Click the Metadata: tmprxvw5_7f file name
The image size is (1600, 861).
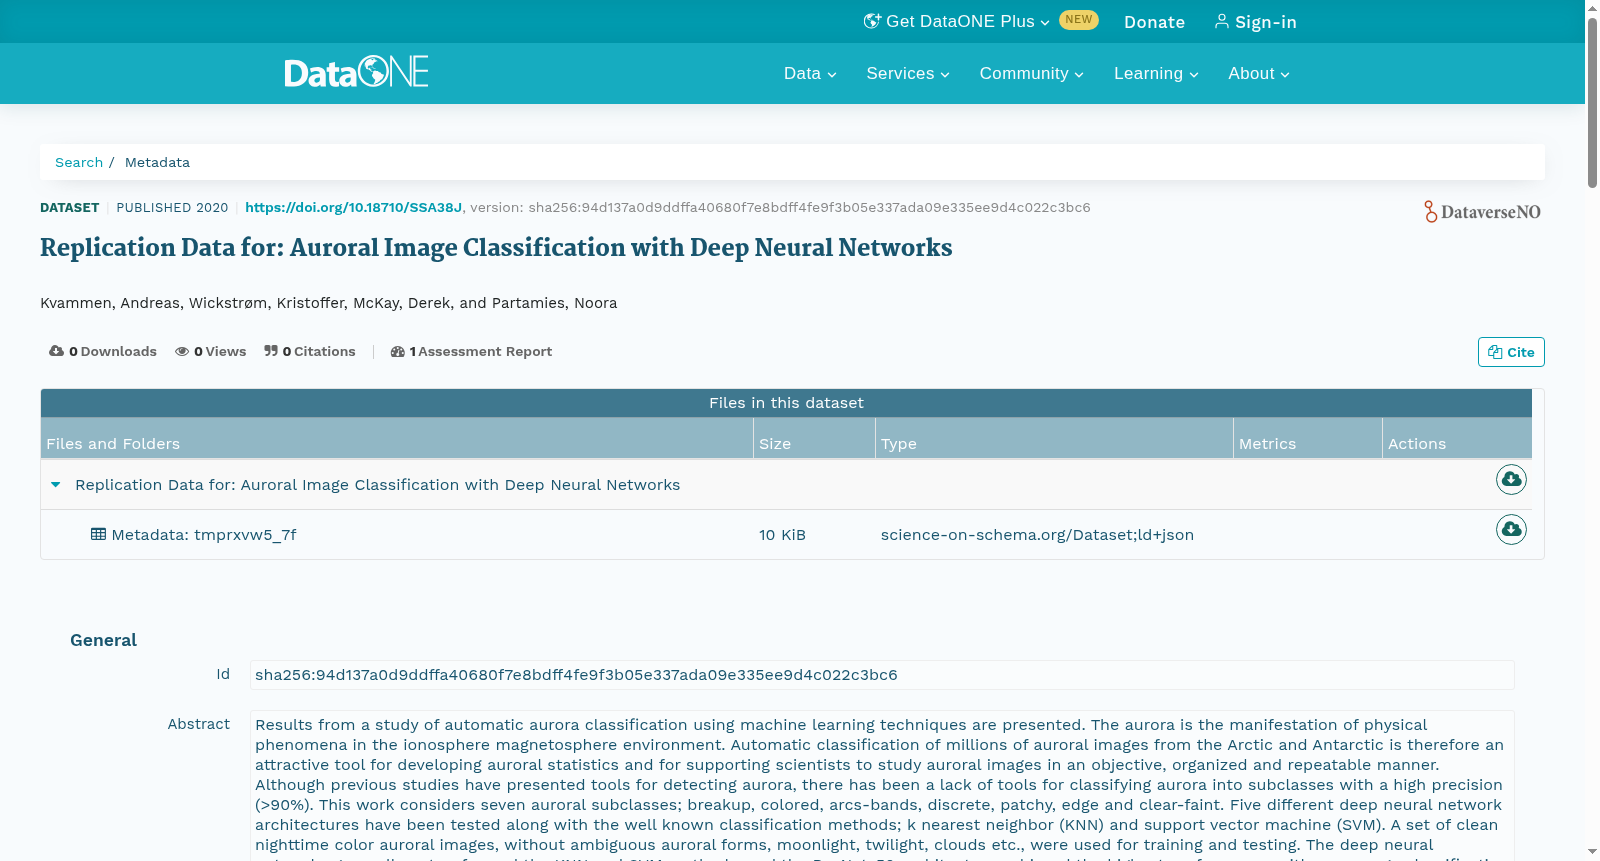pyautogui.click(x=204, y=535)
